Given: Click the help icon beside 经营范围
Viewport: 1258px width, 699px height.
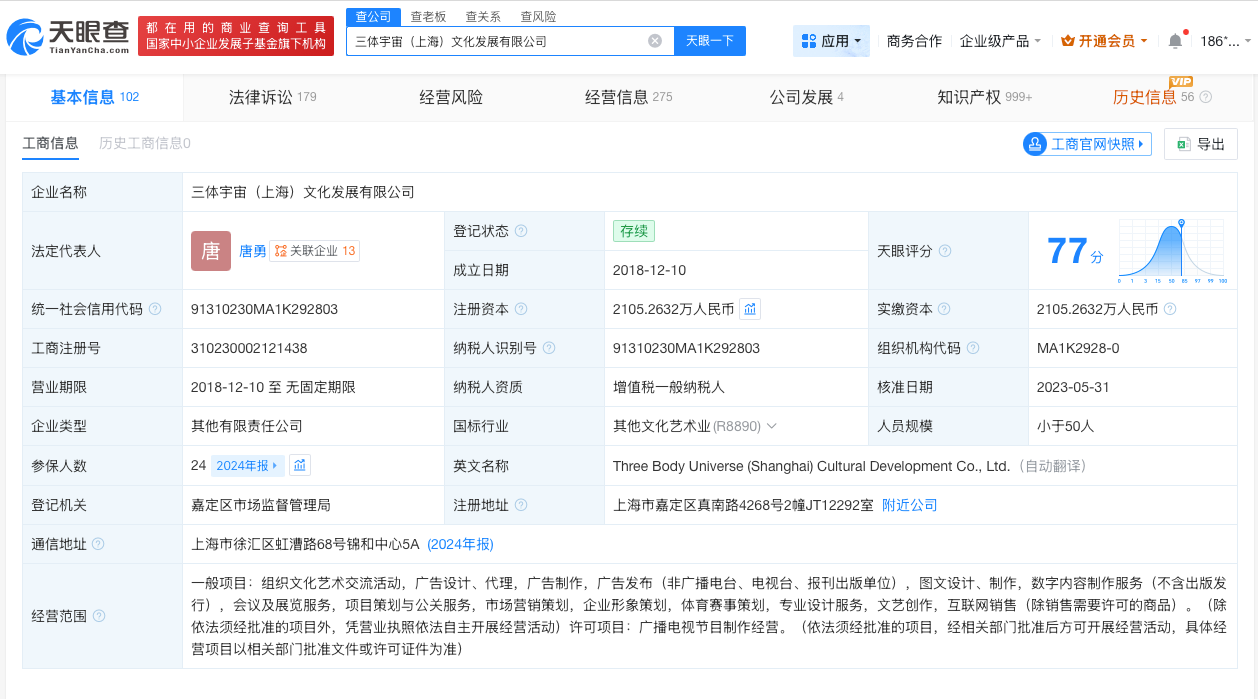Looking at the screenshot, I should (x=98, y=616).
